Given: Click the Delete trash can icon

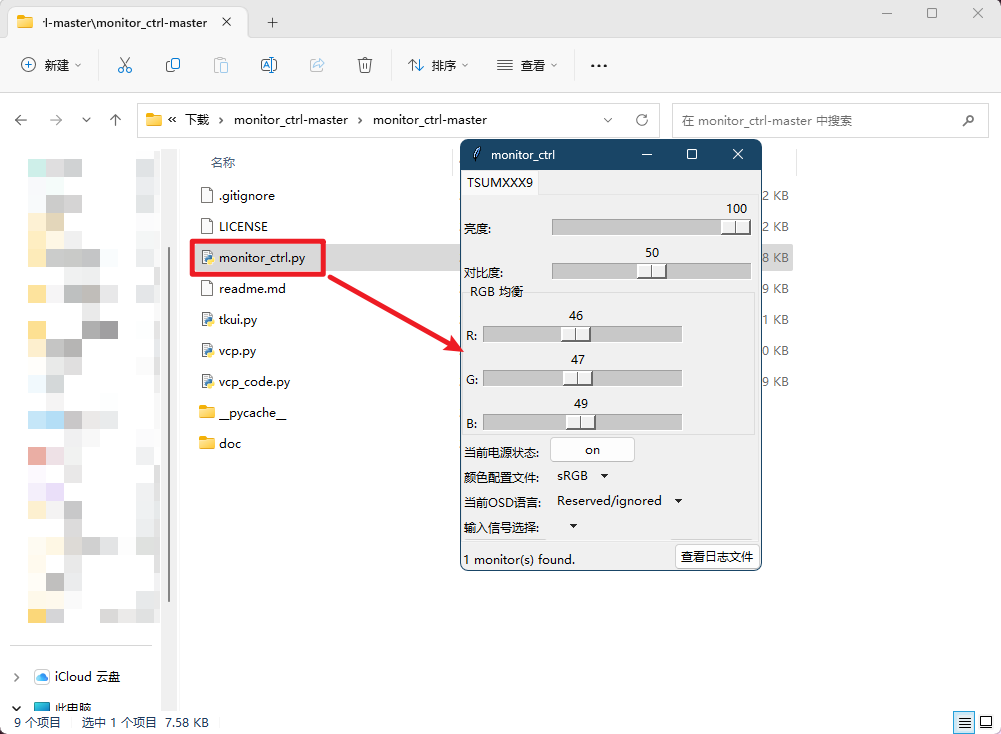Looking at the screenshot, I should [365, 65].
